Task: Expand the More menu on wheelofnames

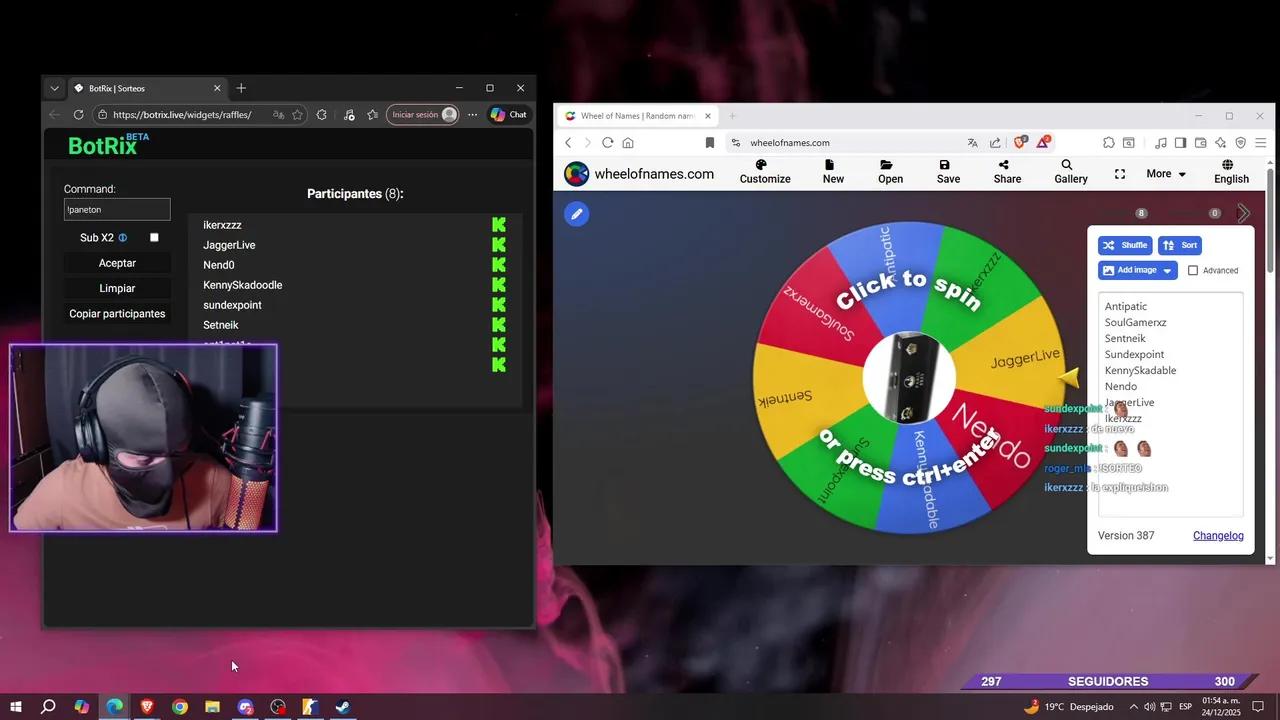Action: point(1166,174)
